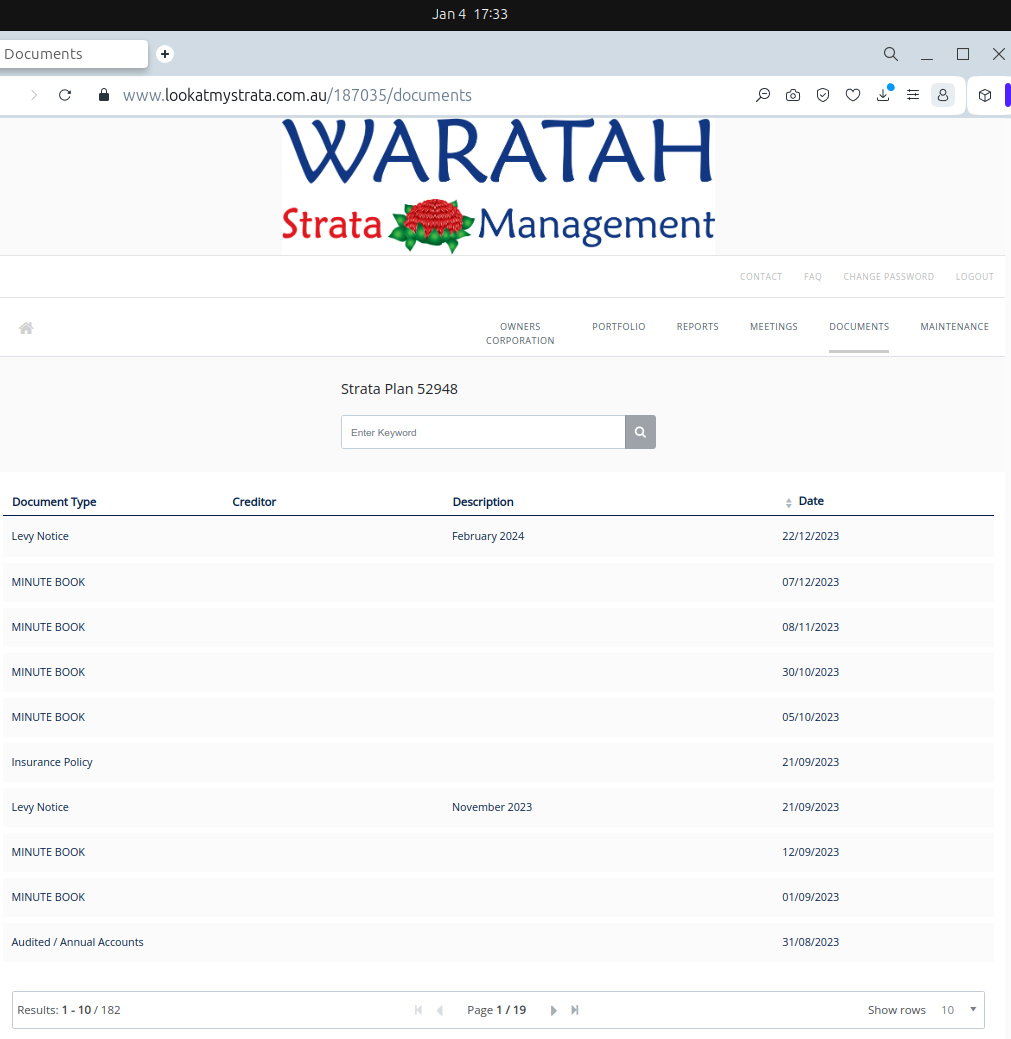Image resolution: width=1011 pixels, height=1039 pixels.
Task: Open the Insurance Policy document row
Action: click(x=52, y=762)
